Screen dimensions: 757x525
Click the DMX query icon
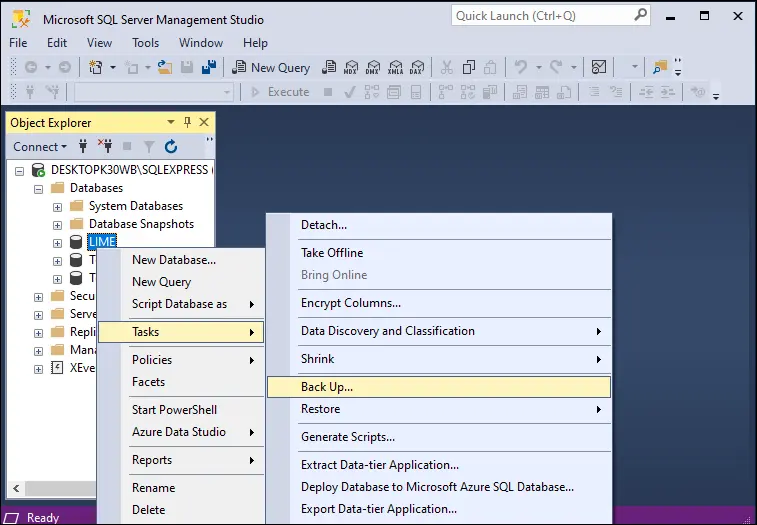pyautogui.click(x=373, y=68)
